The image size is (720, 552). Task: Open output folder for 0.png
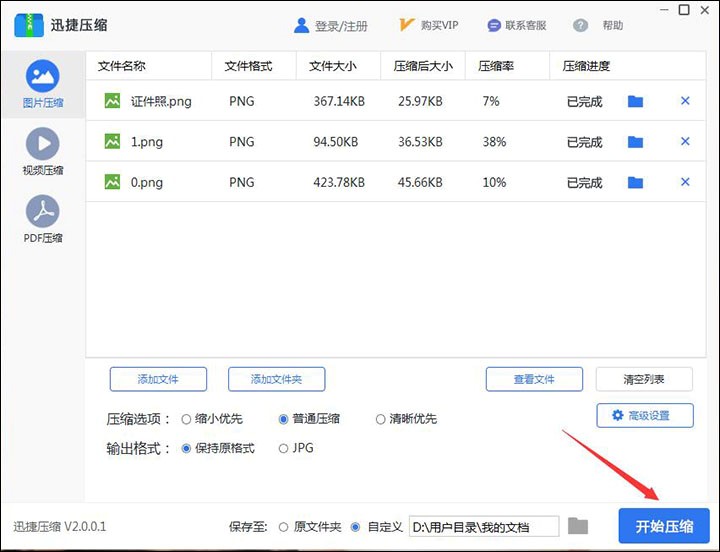636,182
